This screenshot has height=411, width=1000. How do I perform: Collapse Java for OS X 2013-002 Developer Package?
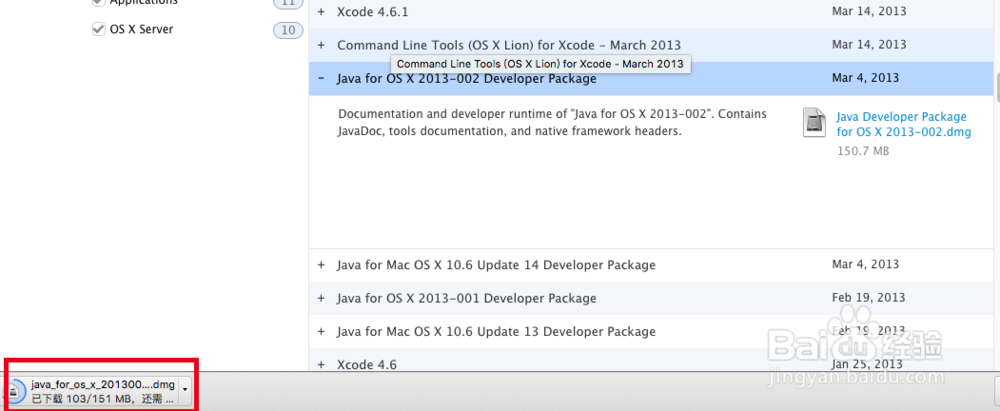coord(321,78)
